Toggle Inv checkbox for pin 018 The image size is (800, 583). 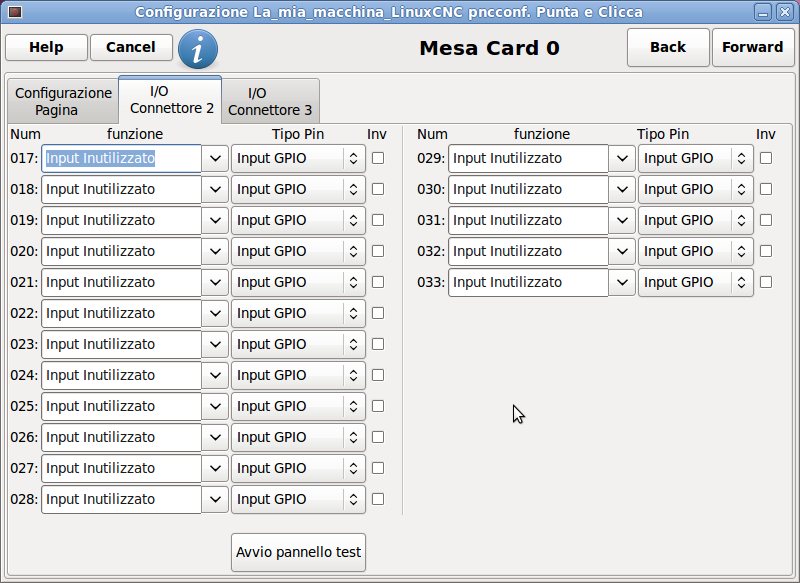coord(378,189)
